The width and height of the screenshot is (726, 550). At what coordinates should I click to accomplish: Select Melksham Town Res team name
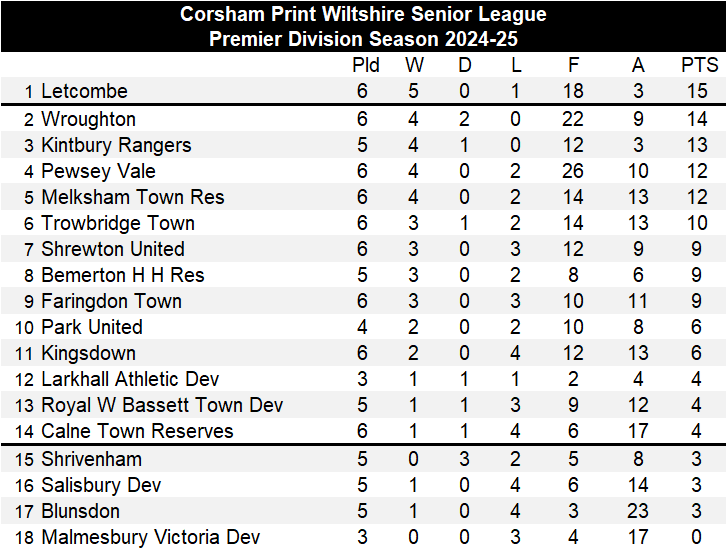tap(132, 197)
